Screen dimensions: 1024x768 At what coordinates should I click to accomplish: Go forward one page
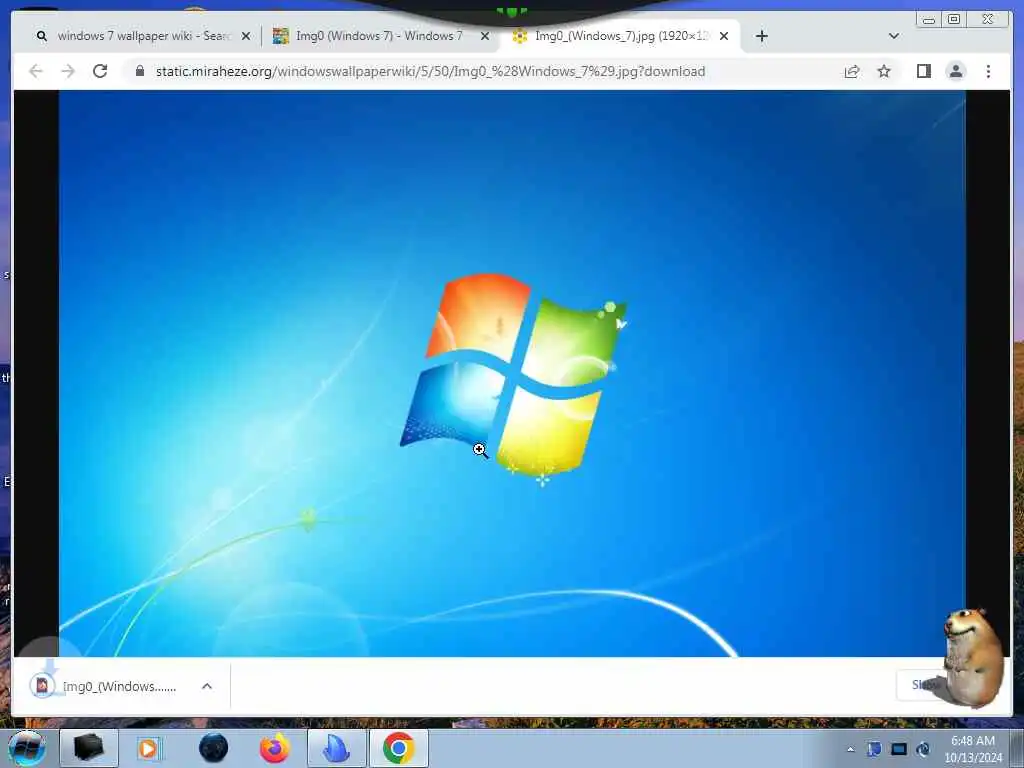tap(68, 71)
